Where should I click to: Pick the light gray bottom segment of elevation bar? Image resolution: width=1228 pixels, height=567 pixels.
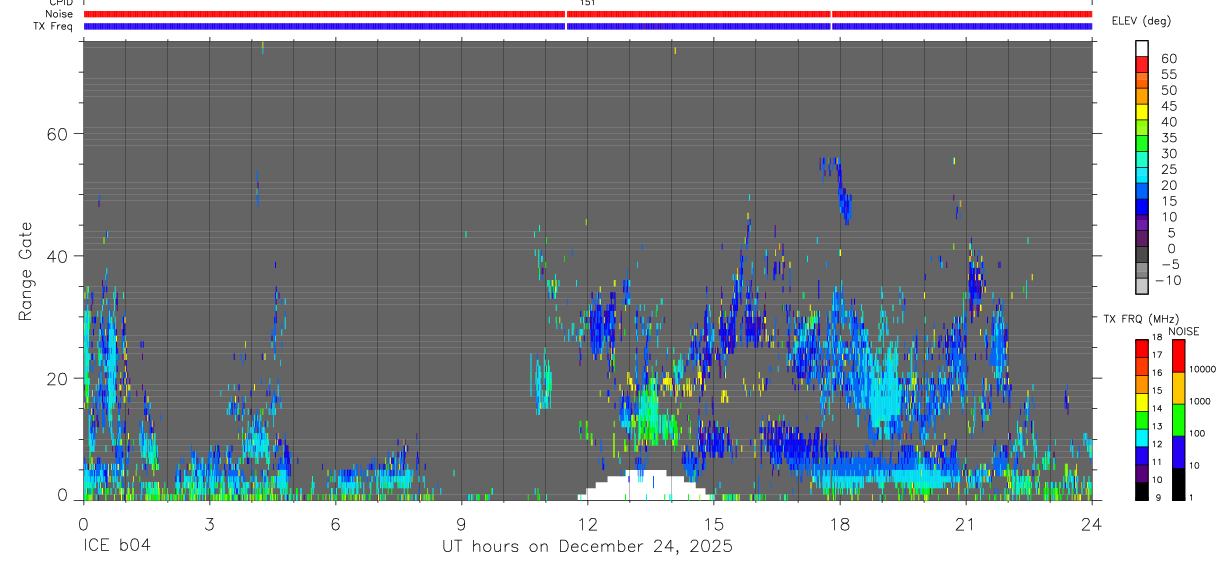(1143, 285)
